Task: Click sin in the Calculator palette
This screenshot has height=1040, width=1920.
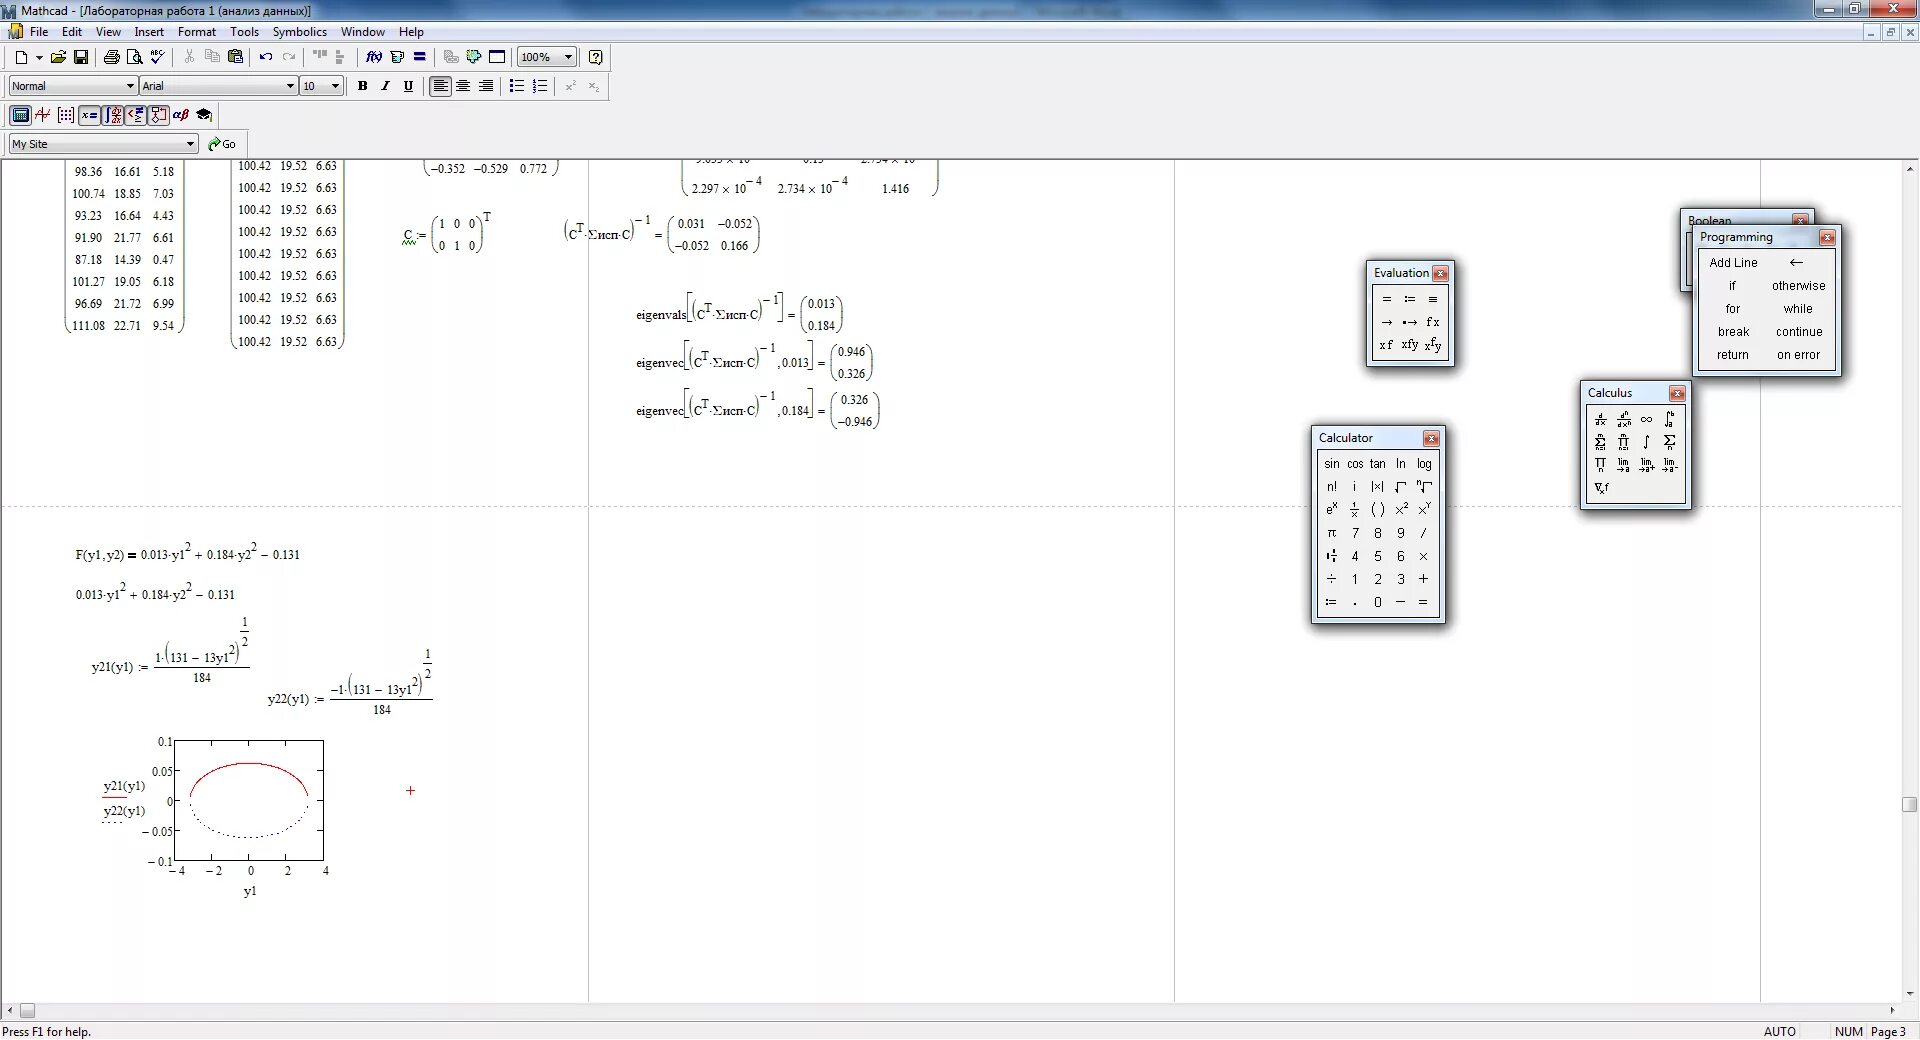Action: [x=1331, y=464]
